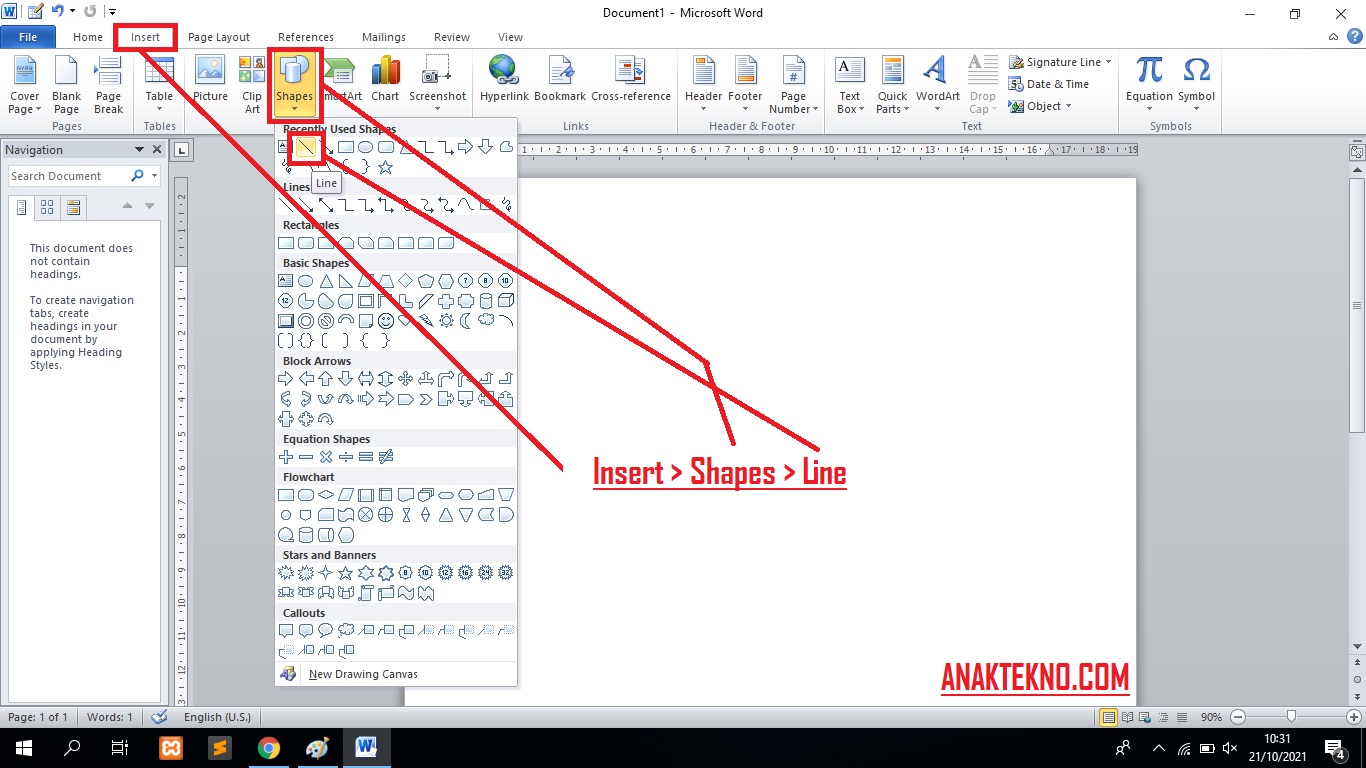The image size is (1366, 768).
Task: Click the Quick Parts button
Action: point(892,85)
